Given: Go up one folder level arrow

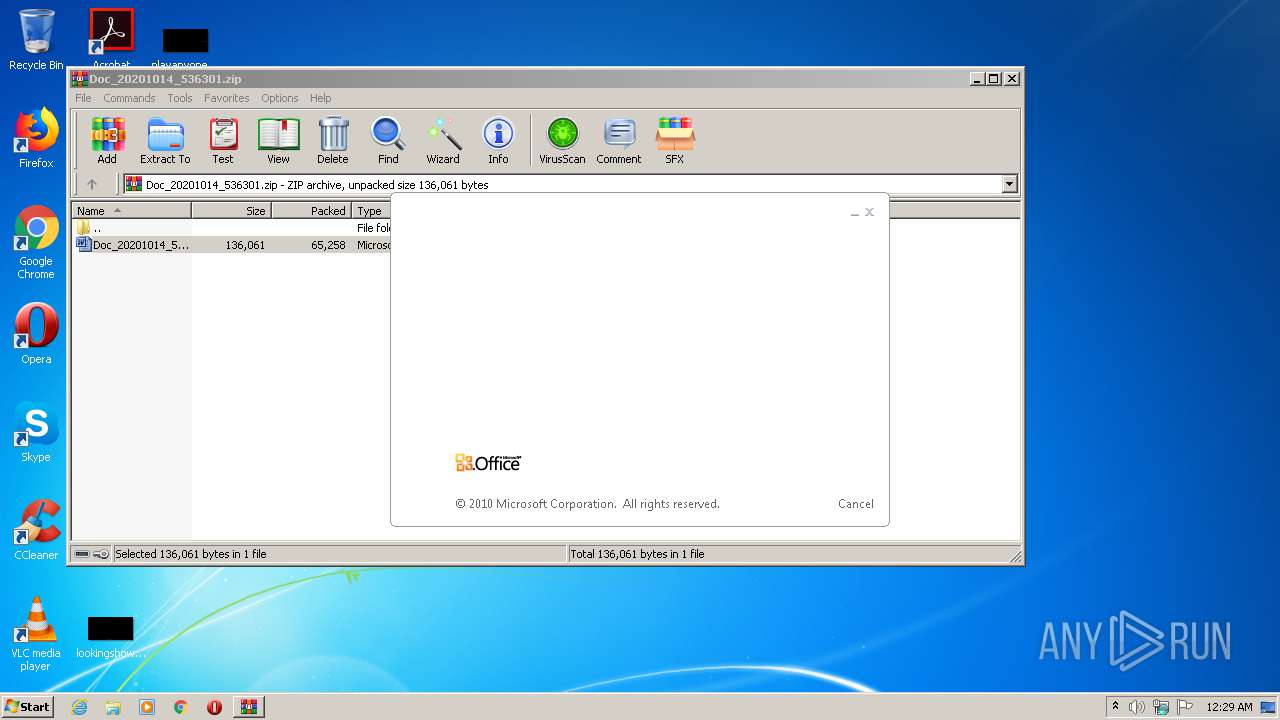Looking at the screenshot, I should point(92,184).
